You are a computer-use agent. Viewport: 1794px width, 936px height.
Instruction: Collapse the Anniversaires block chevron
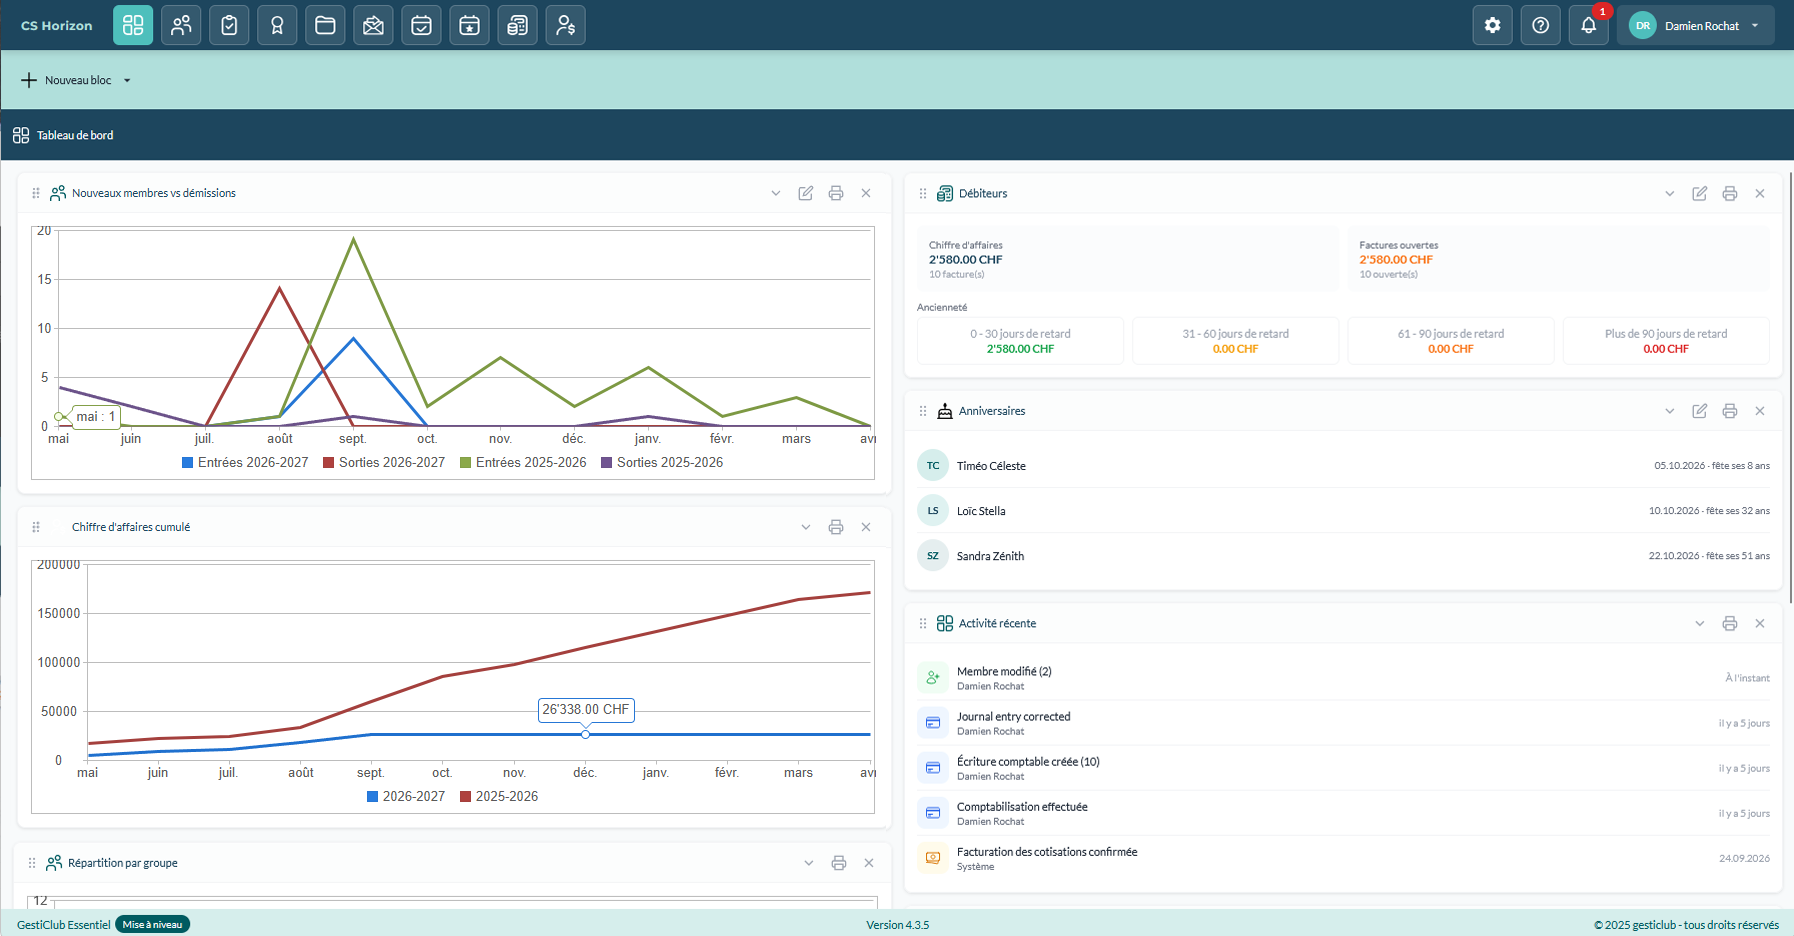pos(1669,411)
